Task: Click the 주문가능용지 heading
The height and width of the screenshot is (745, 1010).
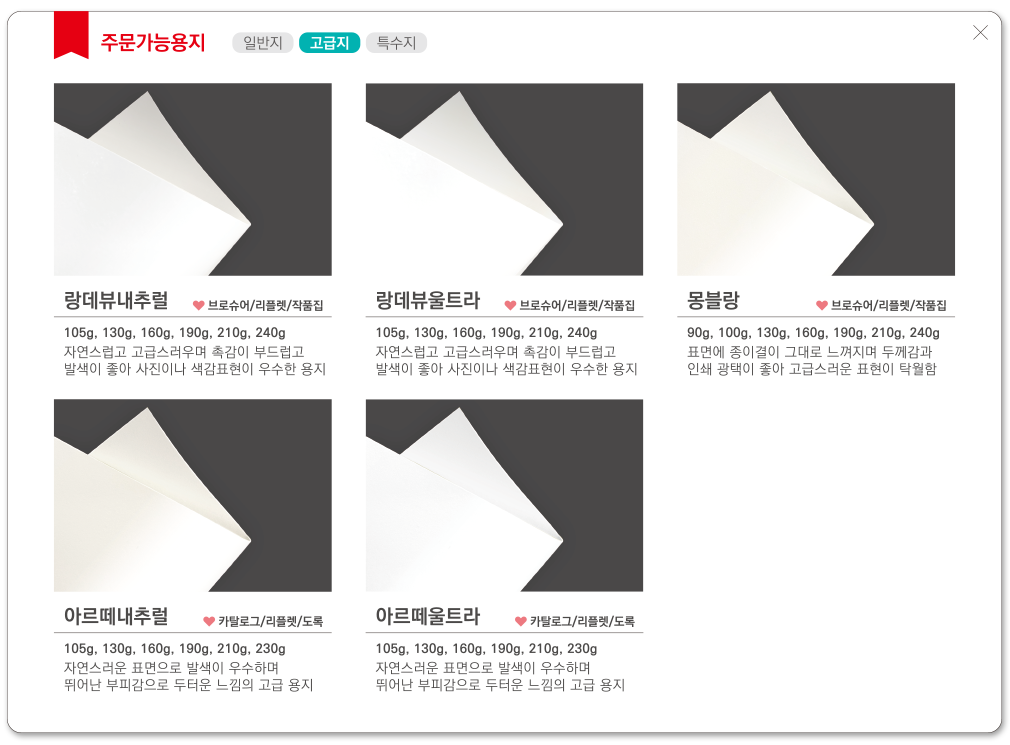Action: 153,42
